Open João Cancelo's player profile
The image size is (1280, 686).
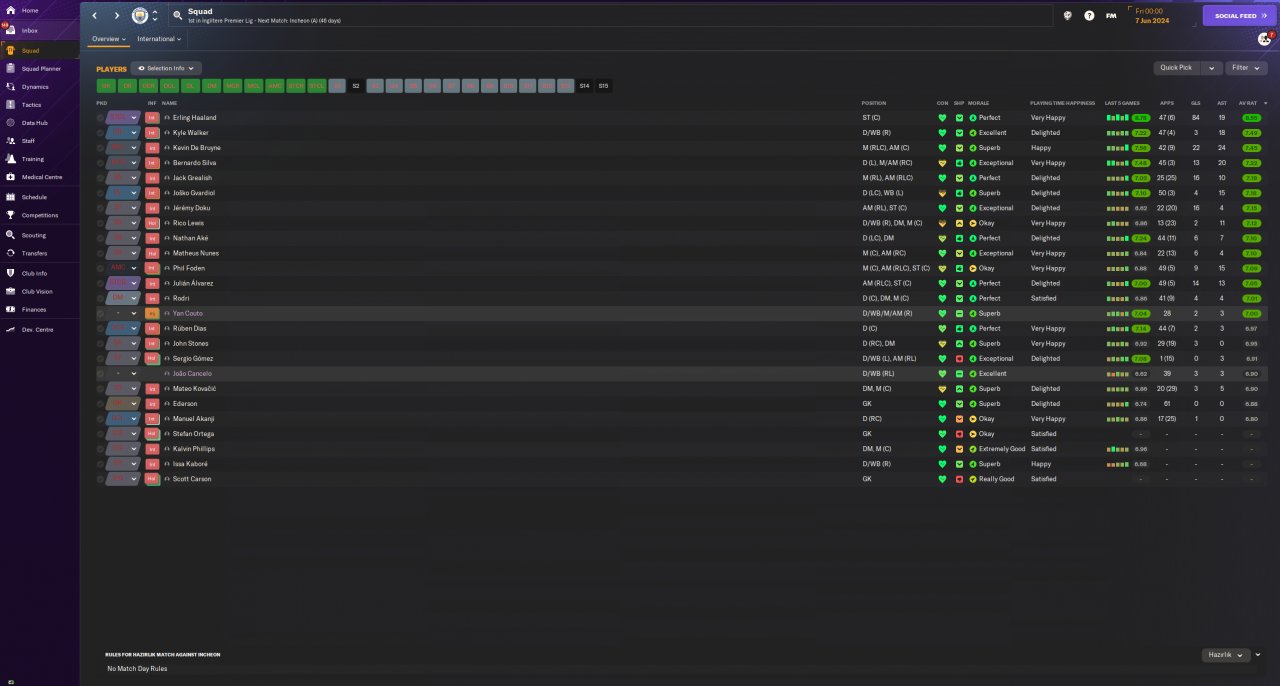coord(192,373)
